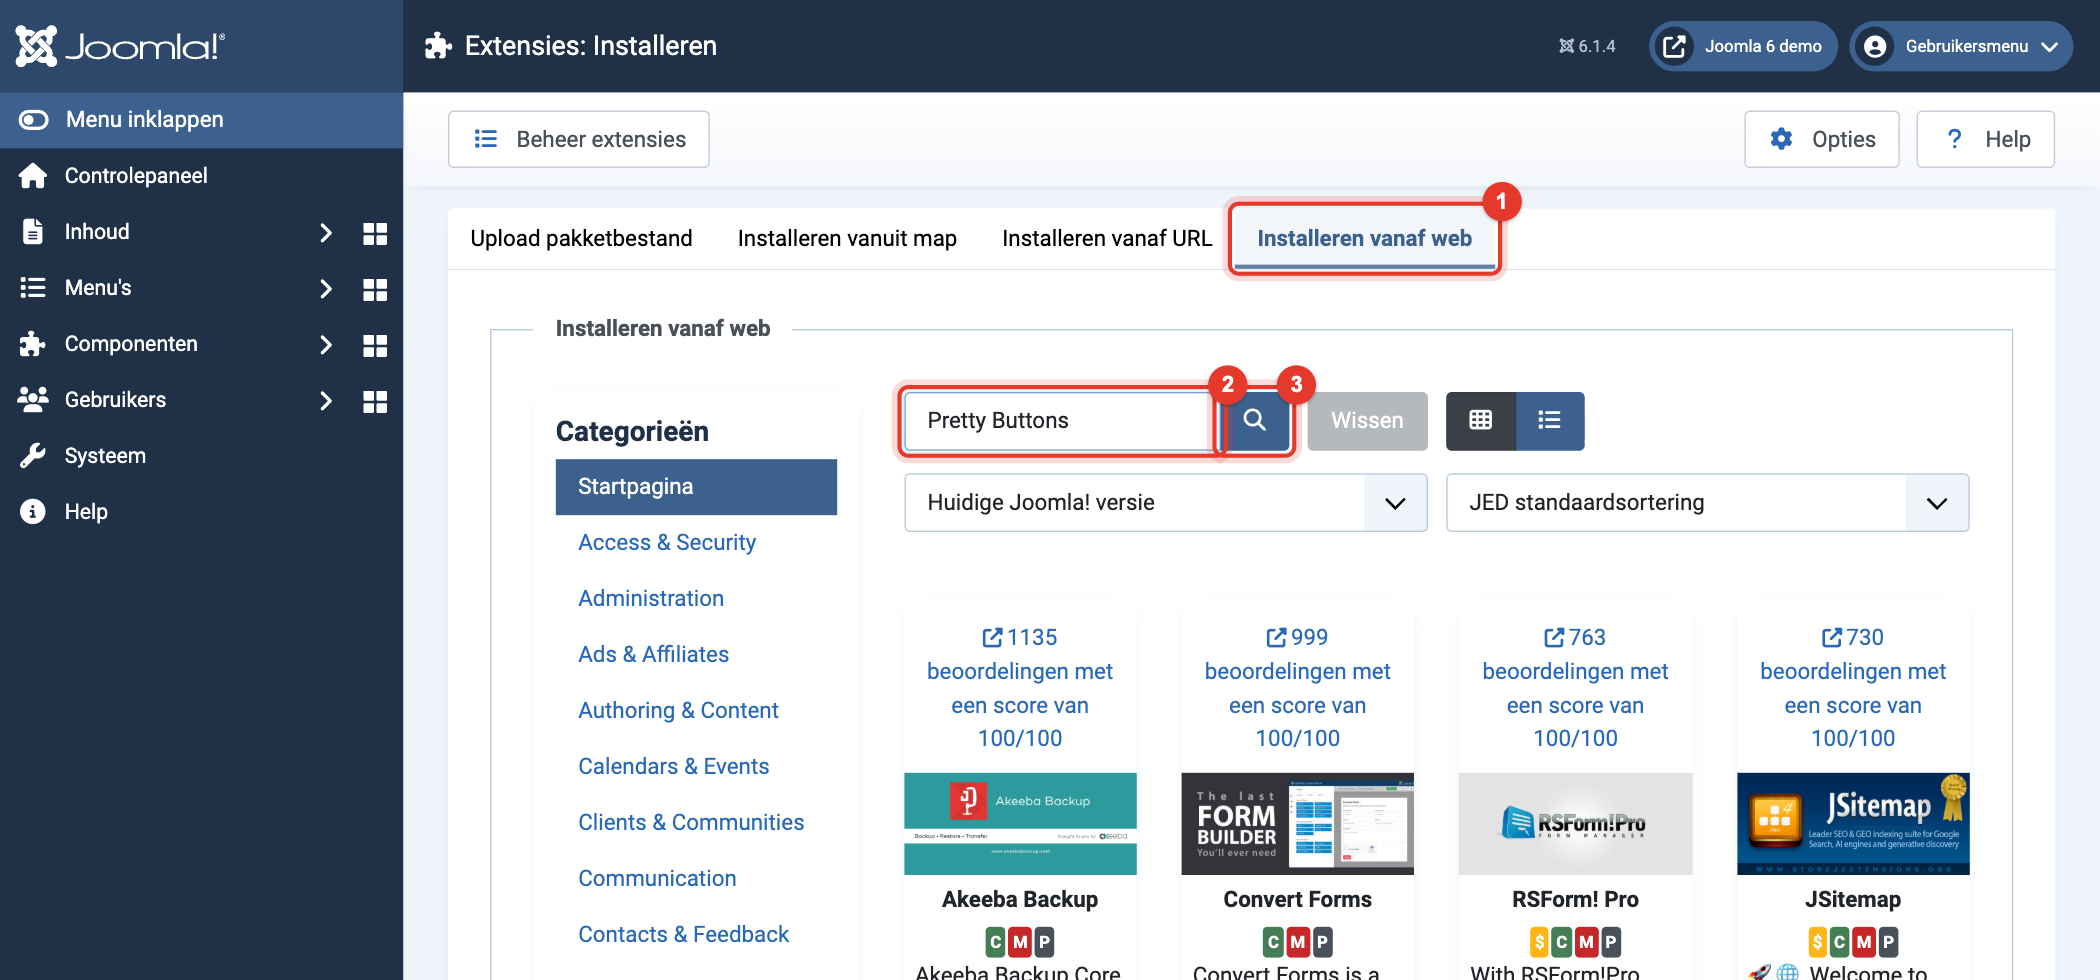Open 999 beoordelingen reviews link
2100x980 pixels.
point(1297,688)
